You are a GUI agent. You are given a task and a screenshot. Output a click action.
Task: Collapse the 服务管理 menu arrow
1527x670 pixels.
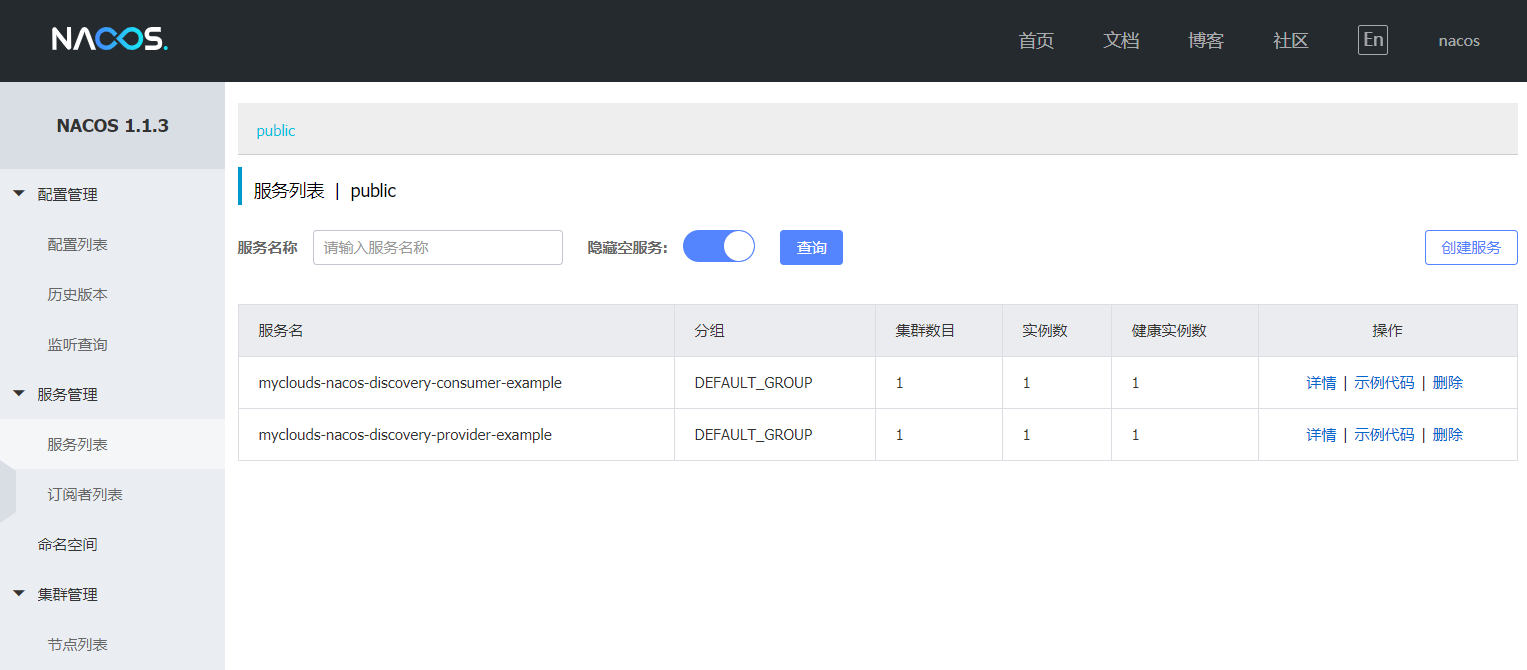[x=19, y=394]
